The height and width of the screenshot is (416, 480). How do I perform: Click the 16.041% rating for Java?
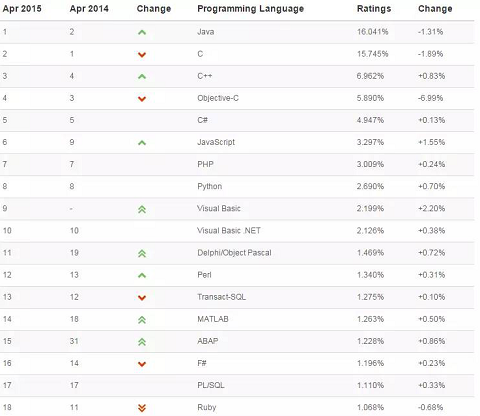[373, 32]
